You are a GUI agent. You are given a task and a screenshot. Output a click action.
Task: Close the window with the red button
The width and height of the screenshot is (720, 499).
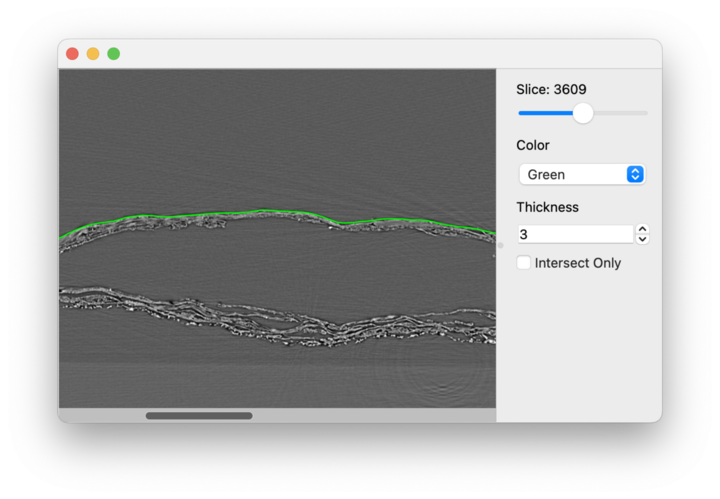[x=73, y=54]
